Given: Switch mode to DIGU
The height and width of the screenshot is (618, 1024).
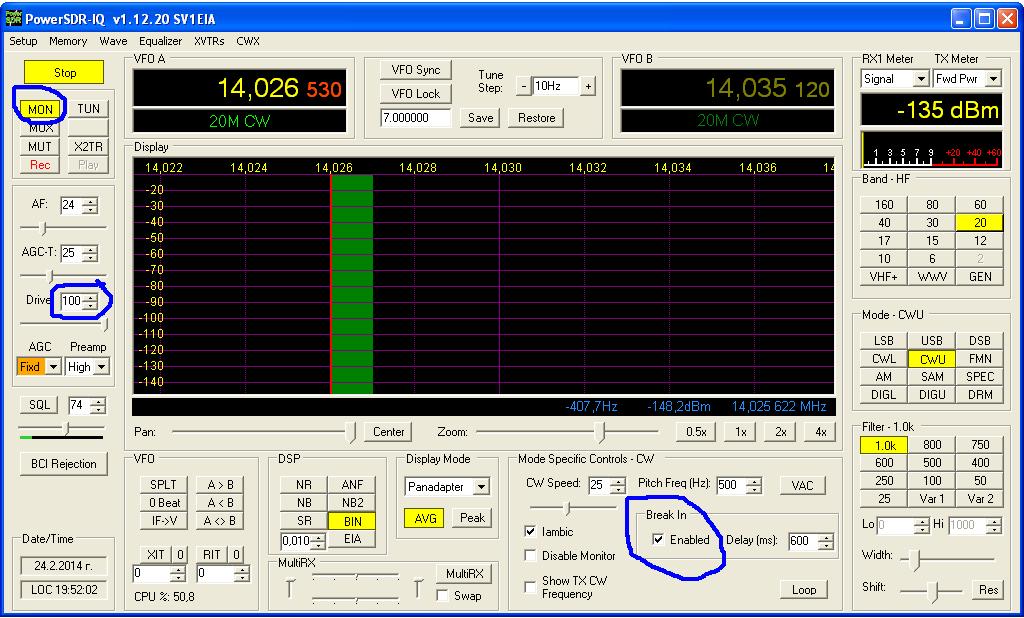Looking at the screenshot, I should coord(932,395).
